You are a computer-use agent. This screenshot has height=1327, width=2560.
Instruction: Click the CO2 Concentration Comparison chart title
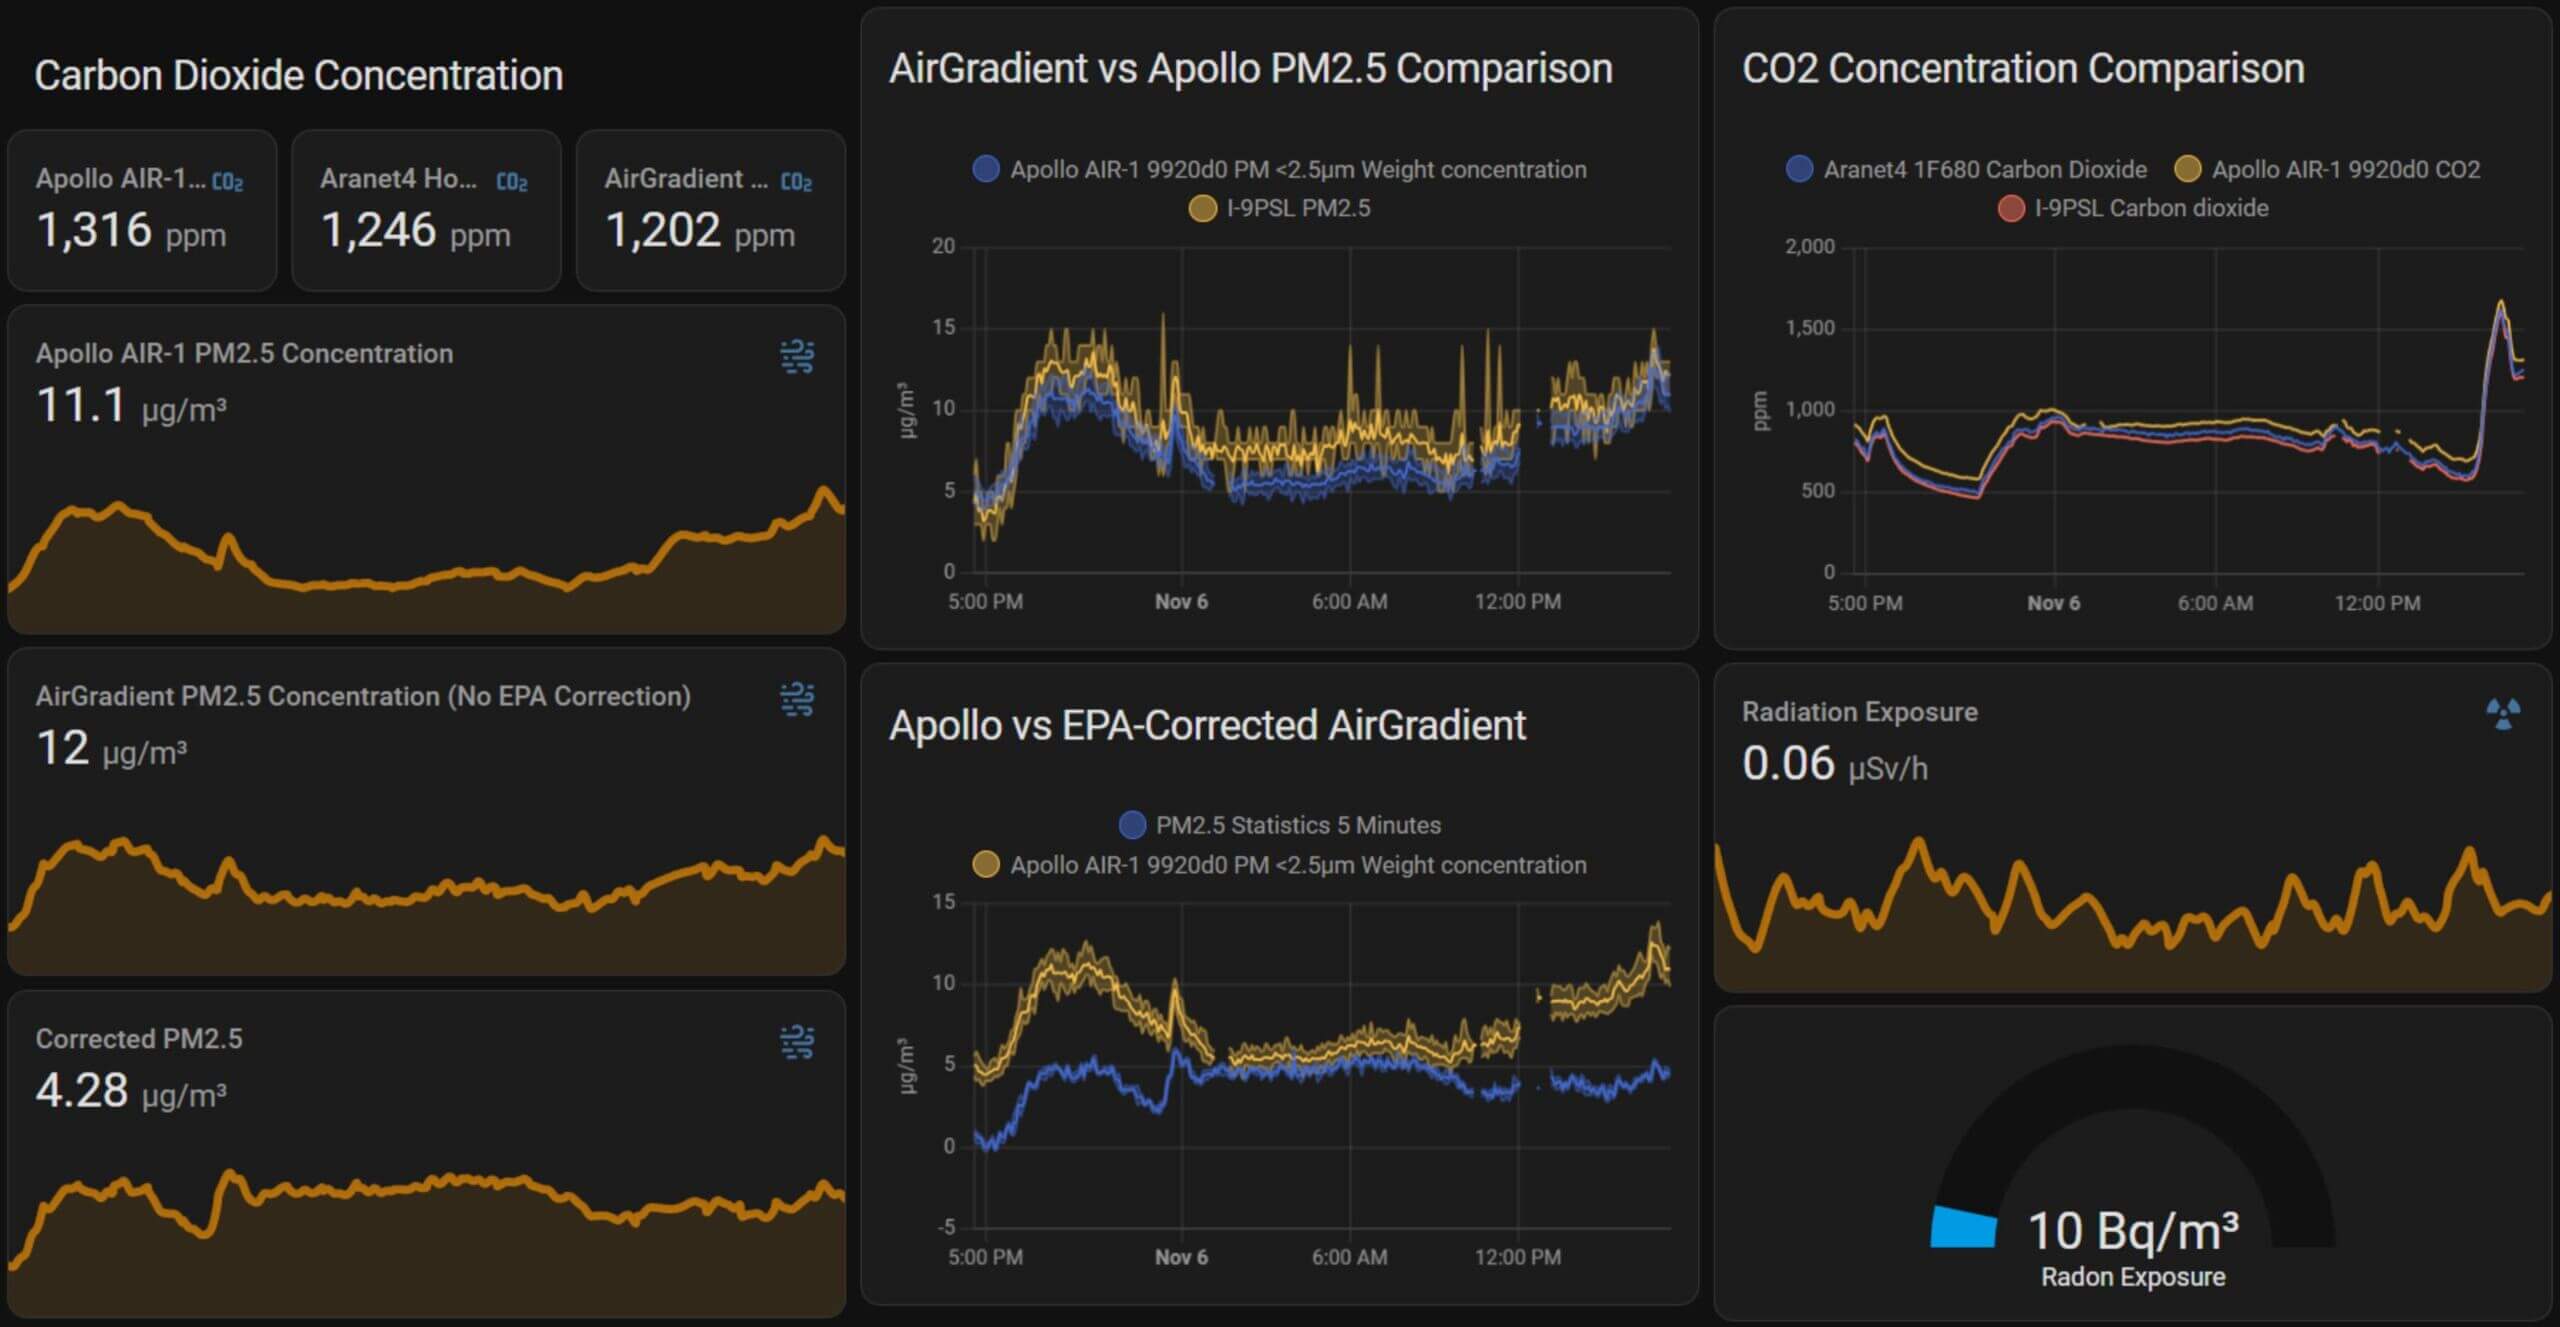(2025, 68)
